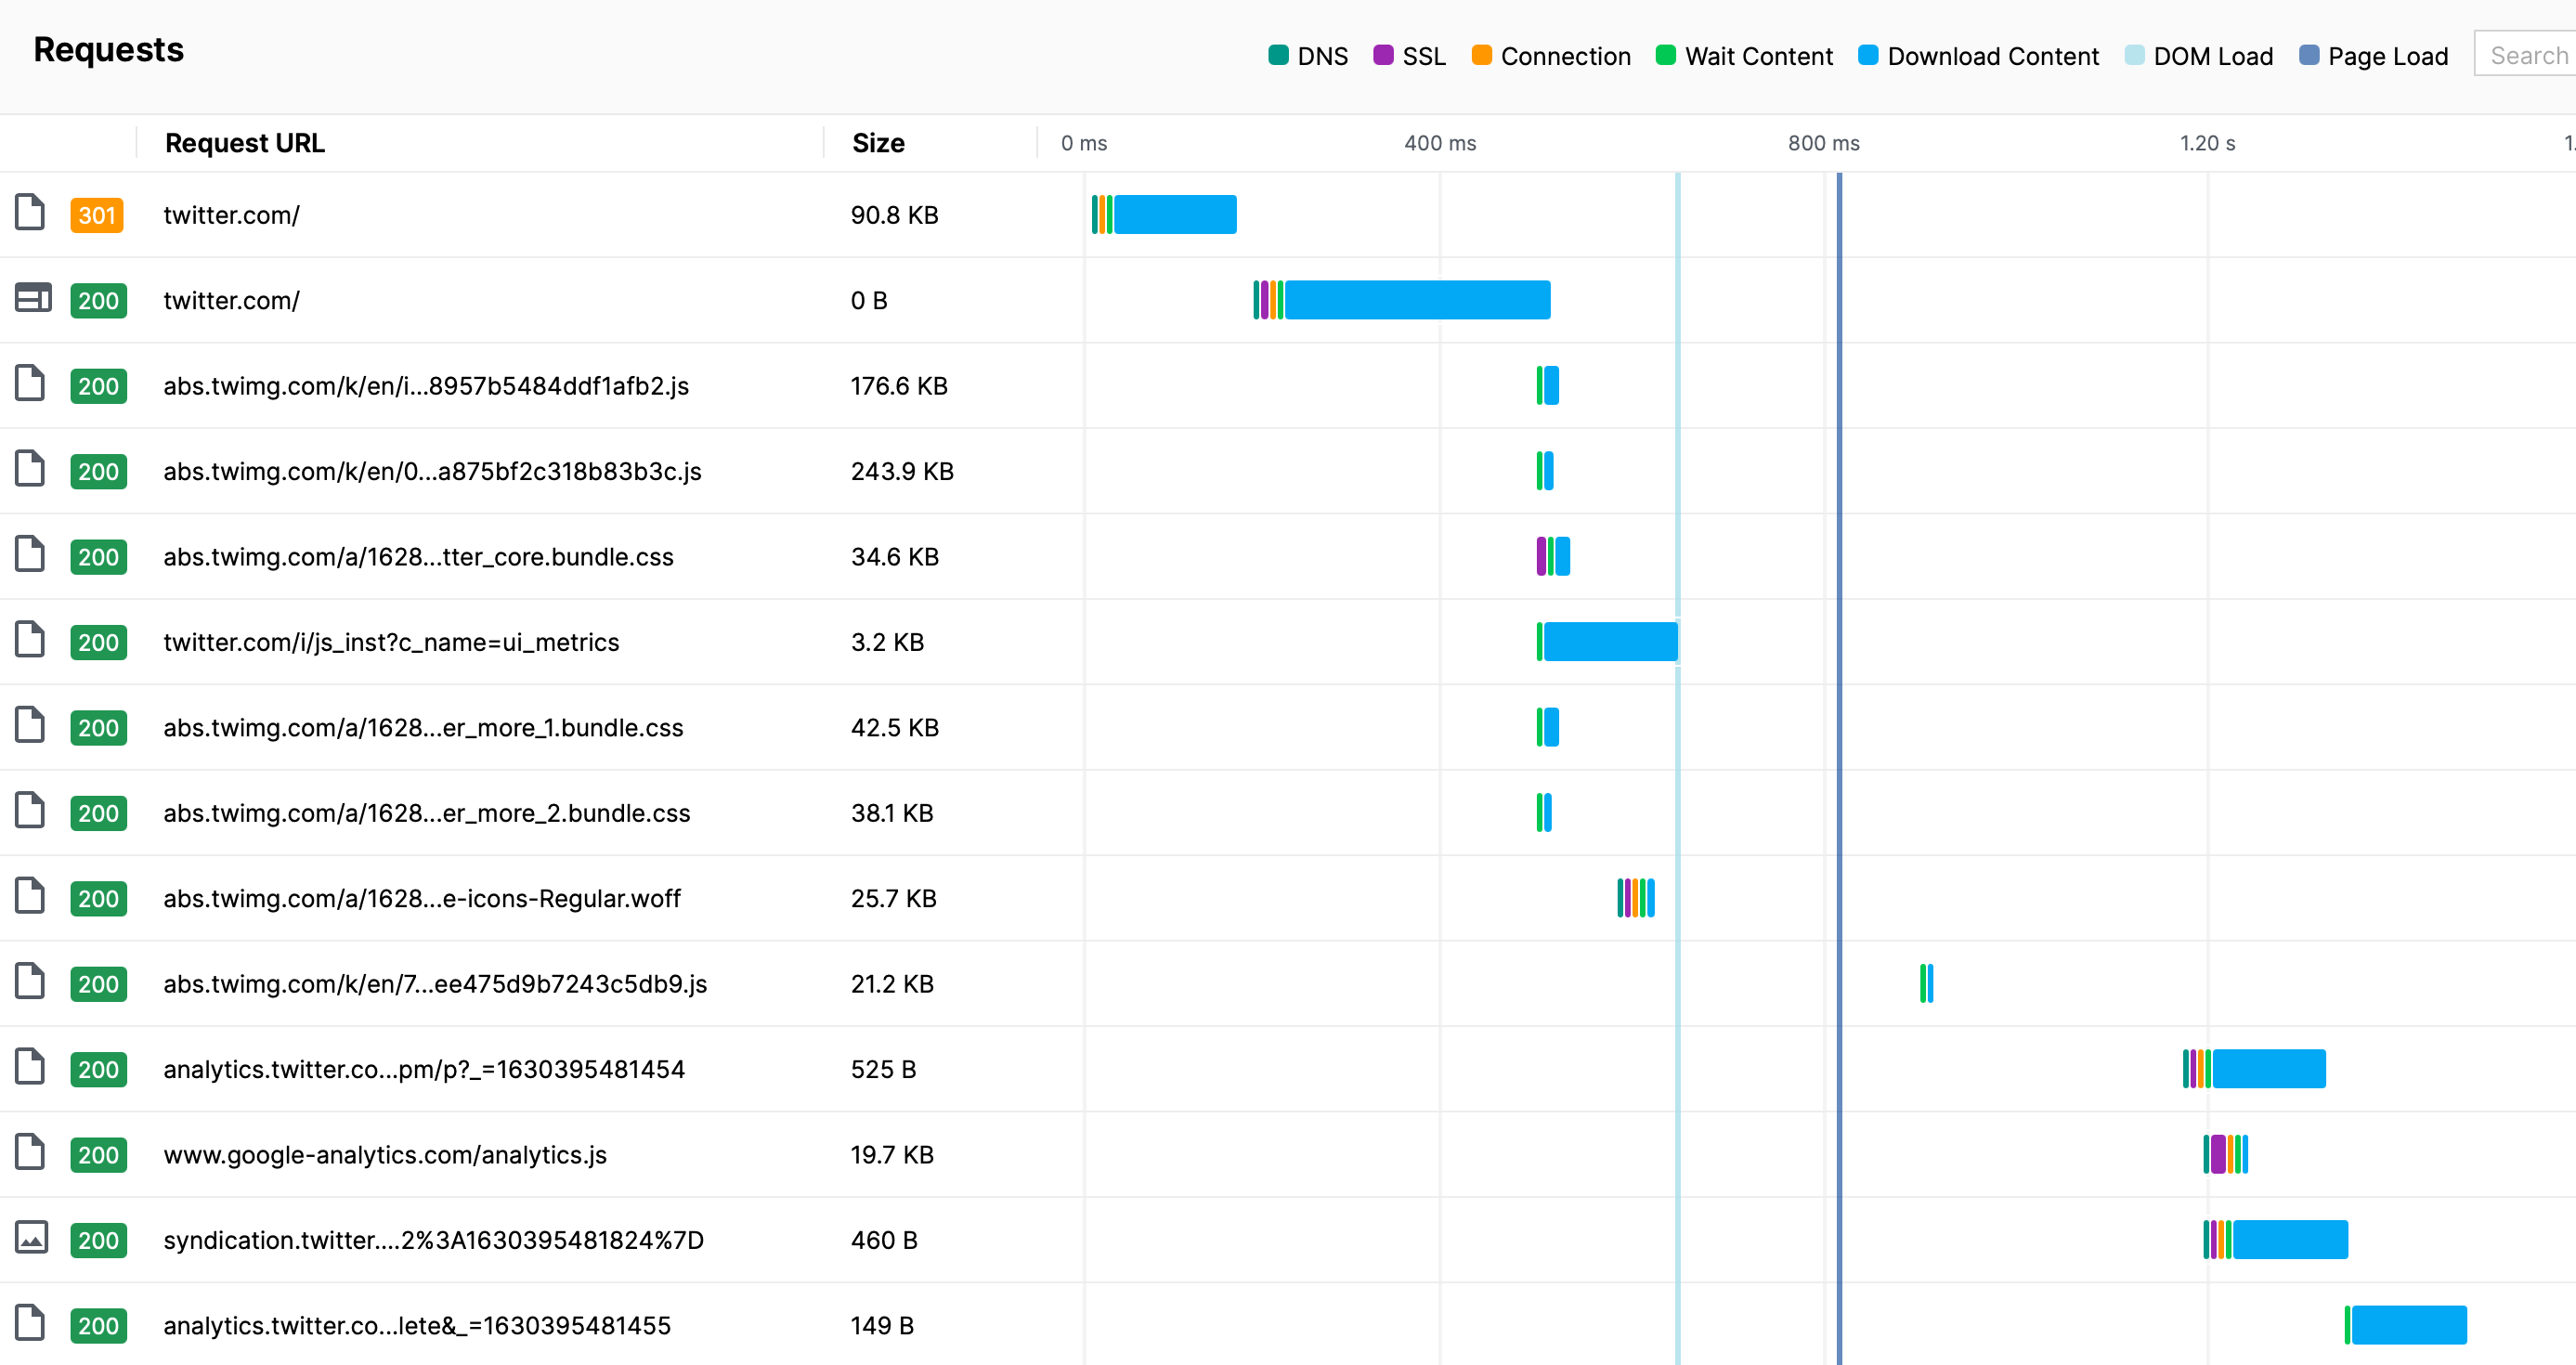Open the 8957b5484ddf1afb2.js request
The width and height of the screenshot is (2576, 1365).
[426, 386]
